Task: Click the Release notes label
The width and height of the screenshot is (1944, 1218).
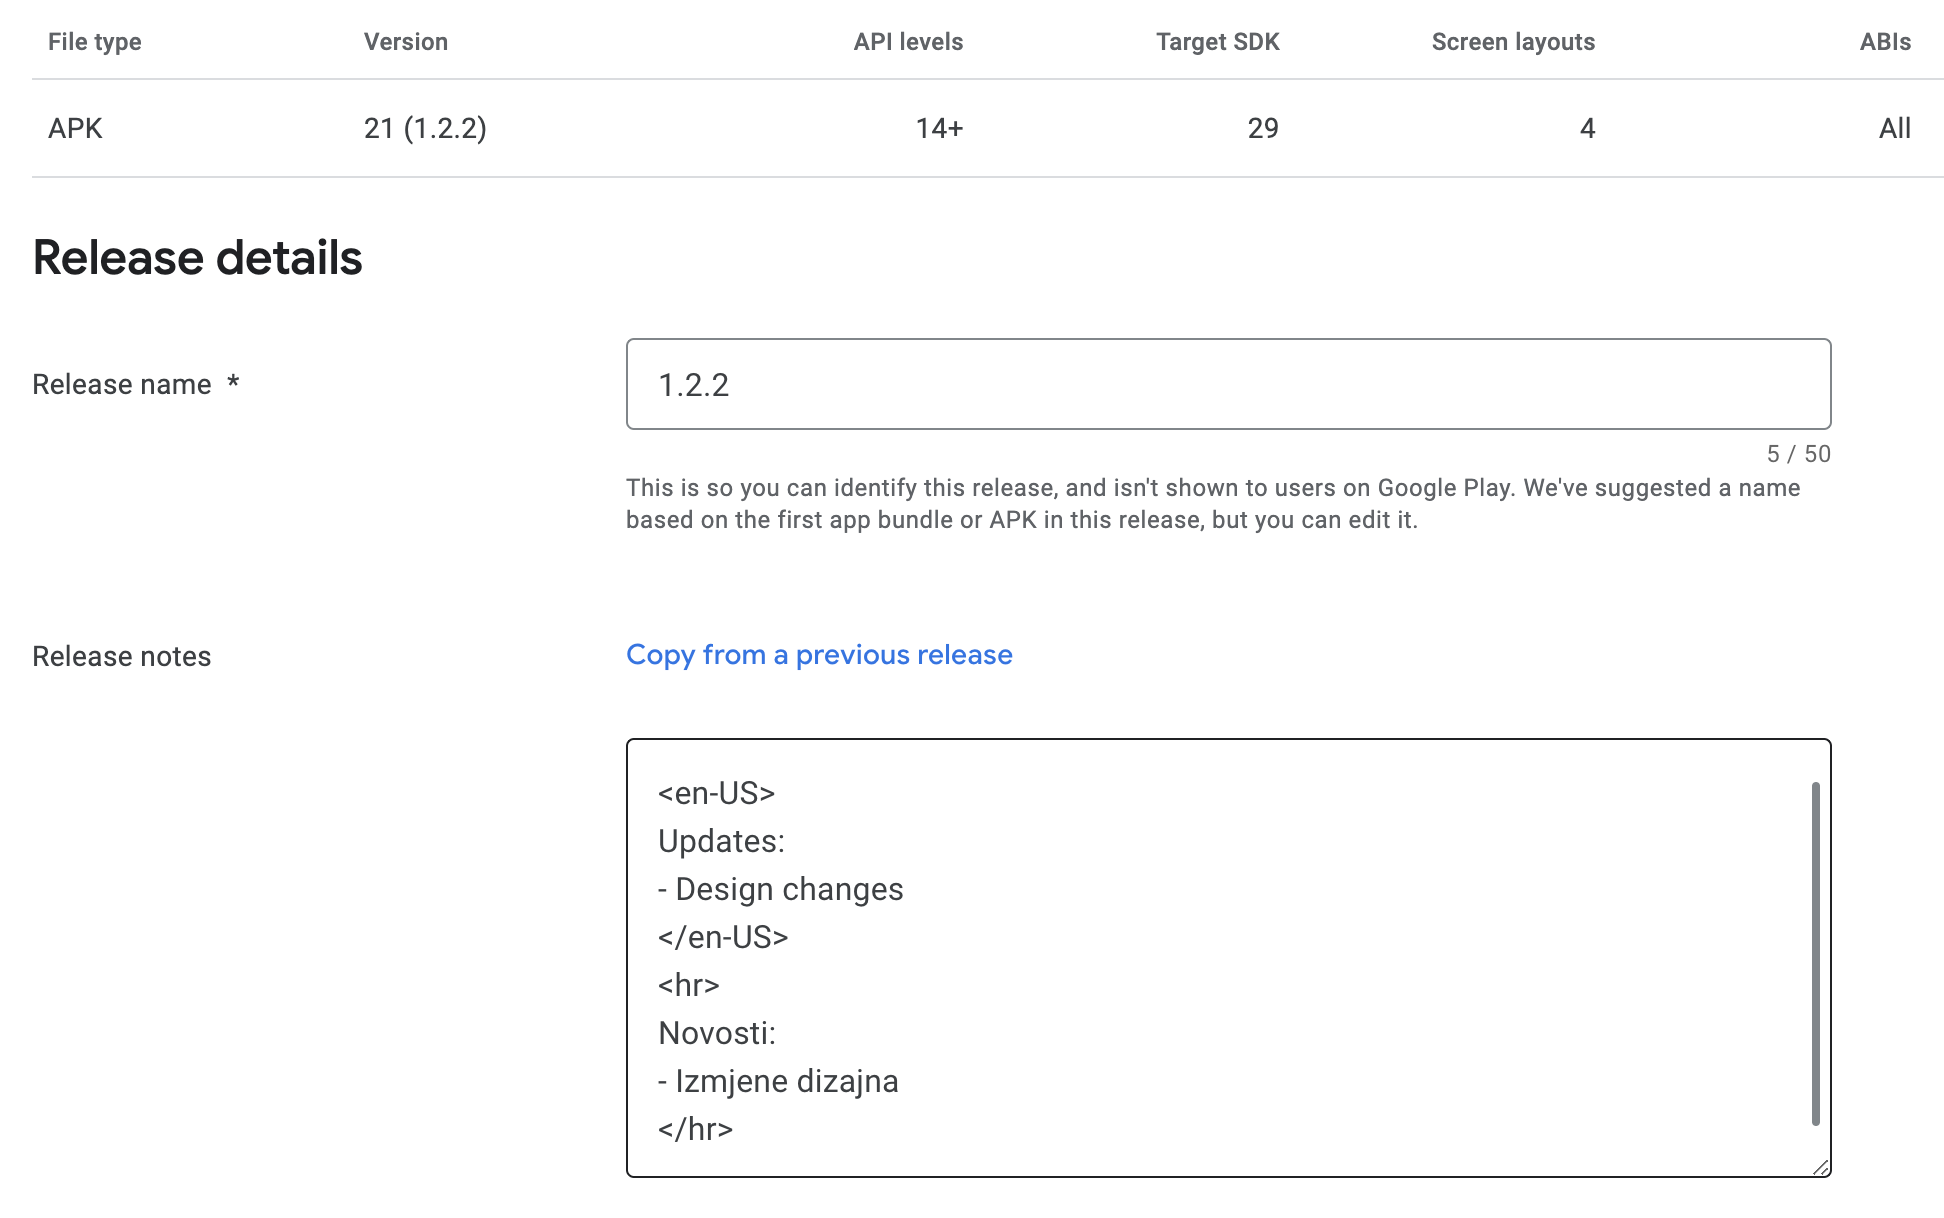Action: pos(122,657)
